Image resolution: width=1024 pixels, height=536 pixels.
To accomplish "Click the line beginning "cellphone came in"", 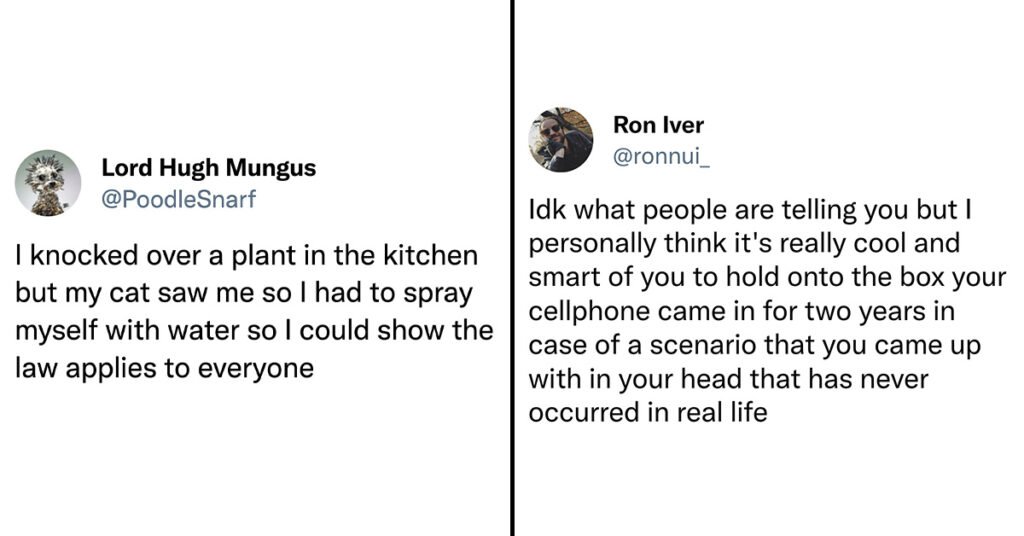I will click(x=742, y=311).
